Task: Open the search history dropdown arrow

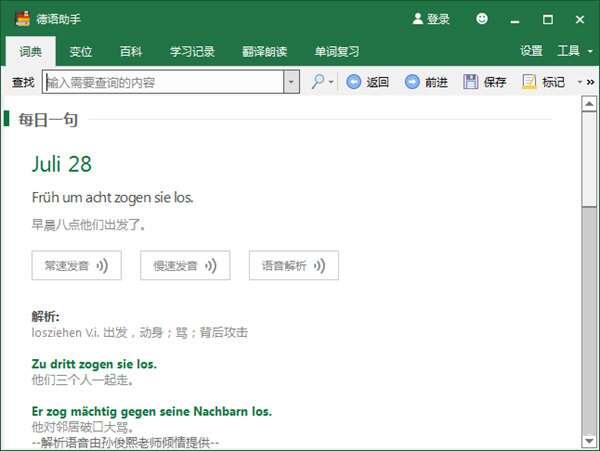Action: pos(291,82)
